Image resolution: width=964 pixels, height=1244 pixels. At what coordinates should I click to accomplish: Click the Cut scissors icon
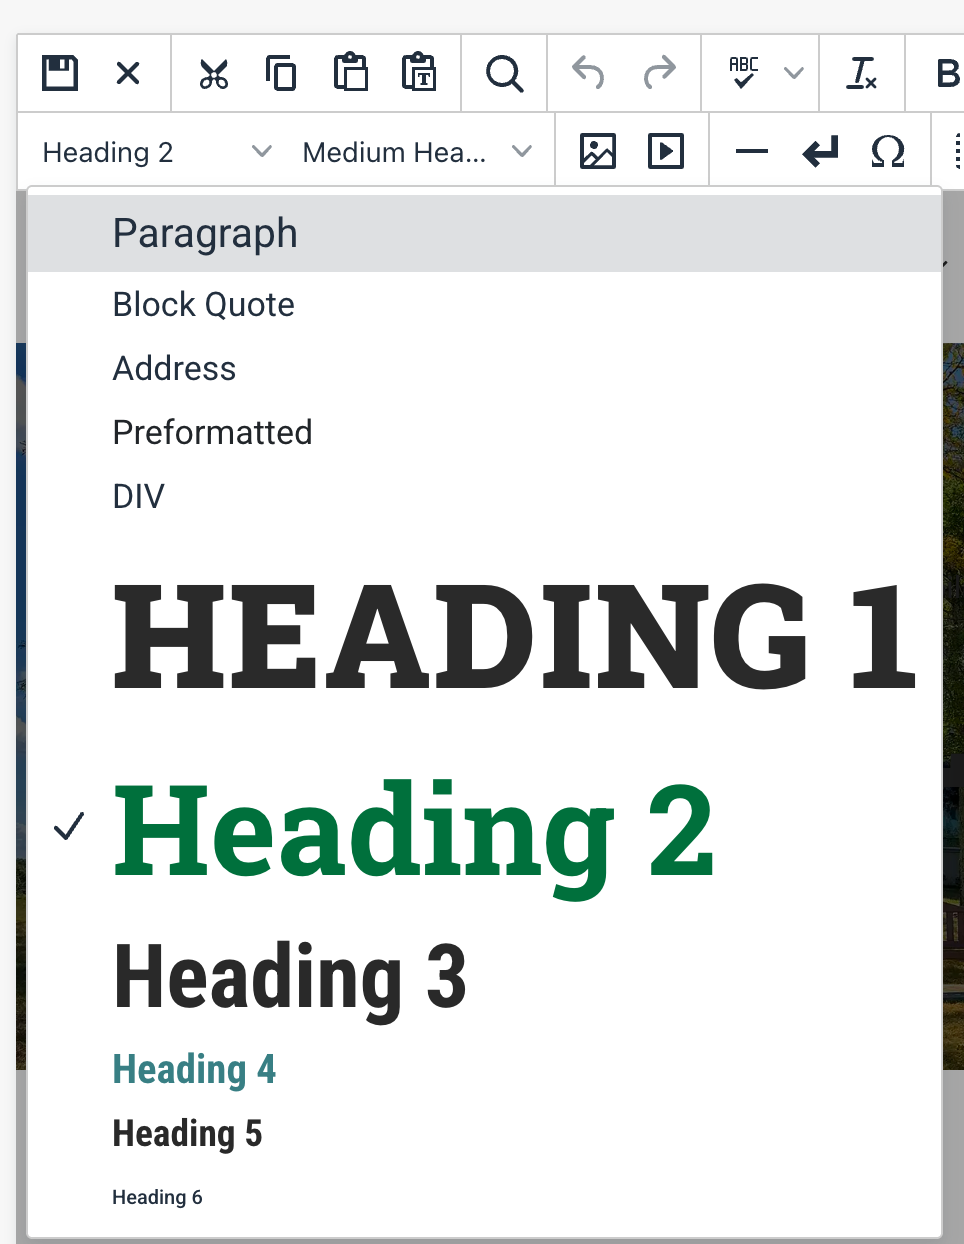(x=213, y=73)
